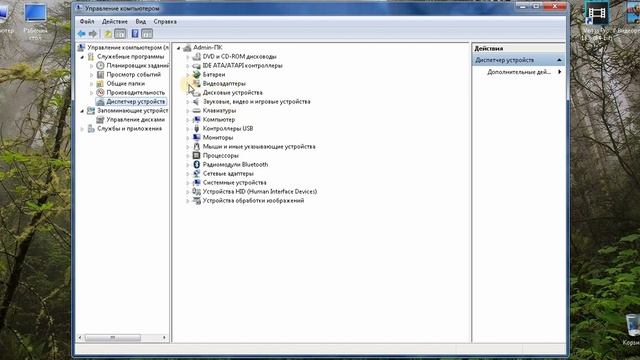Click the Клавиатуры keyboard icon

click(196, 111)
